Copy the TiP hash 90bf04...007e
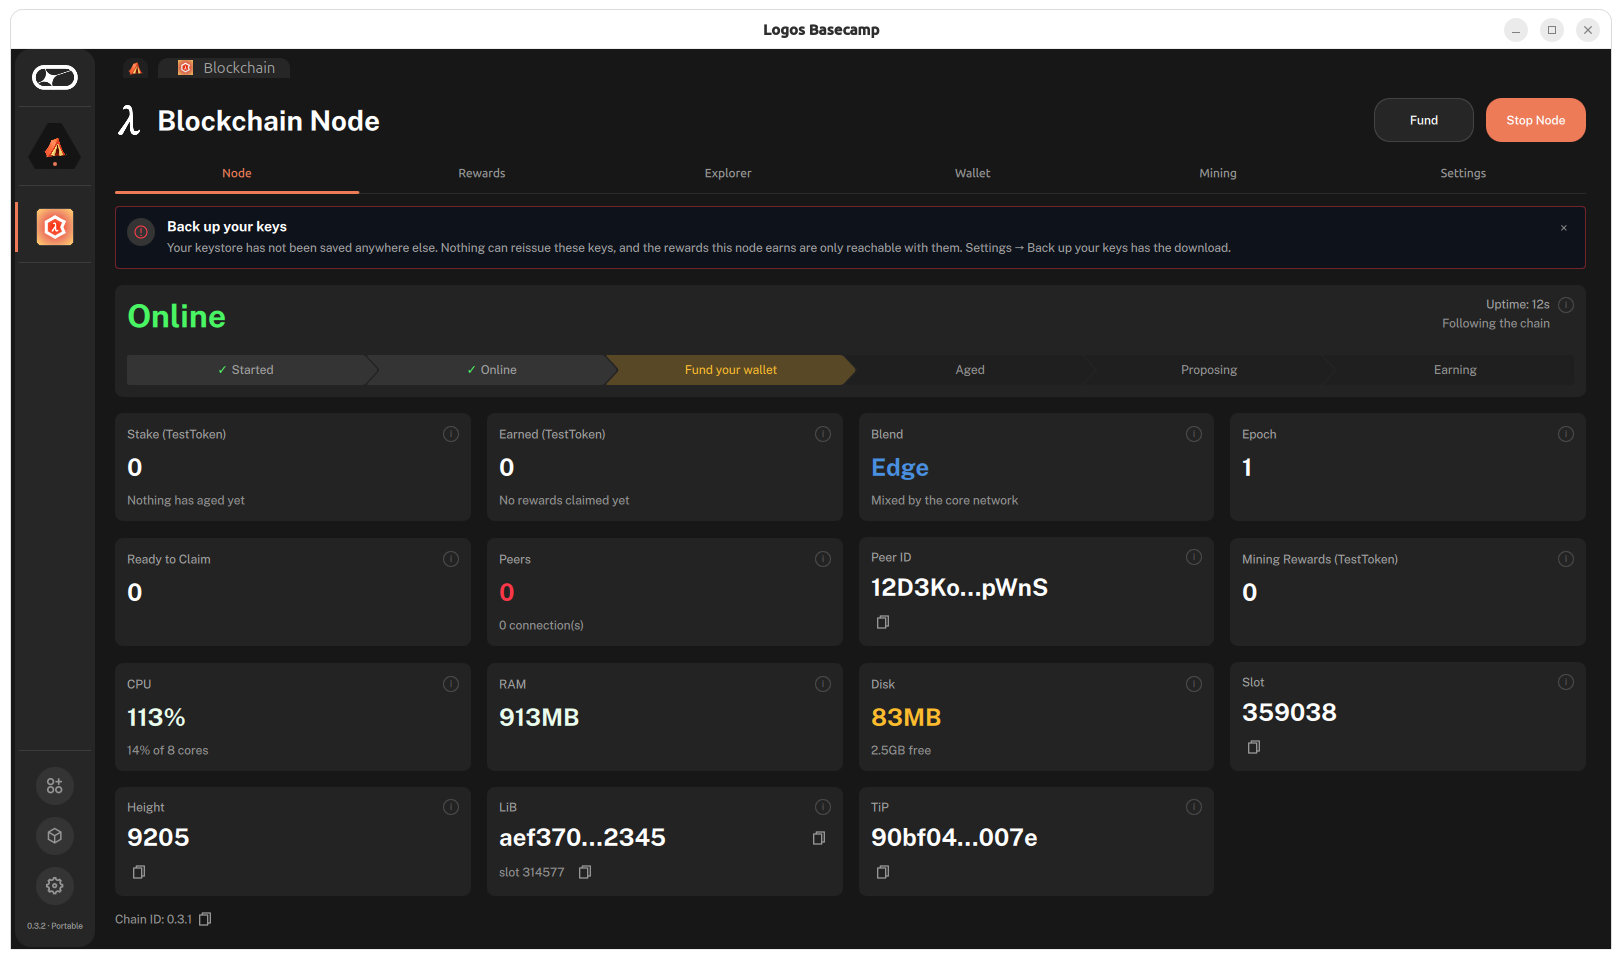The height and width of the screenshot is (960, 1622). 883,872
